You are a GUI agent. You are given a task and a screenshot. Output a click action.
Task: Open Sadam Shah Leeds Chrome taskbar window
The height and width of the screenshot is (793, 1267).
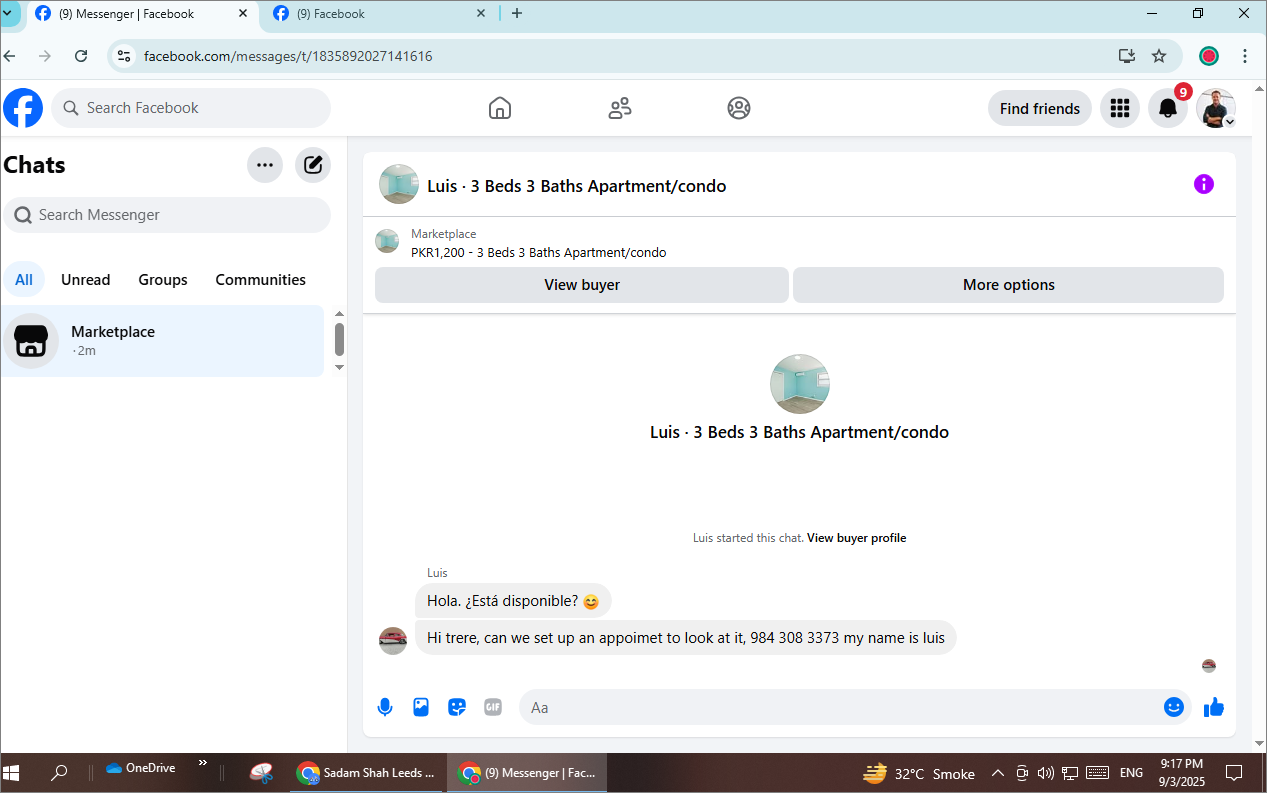click(367, 773)
